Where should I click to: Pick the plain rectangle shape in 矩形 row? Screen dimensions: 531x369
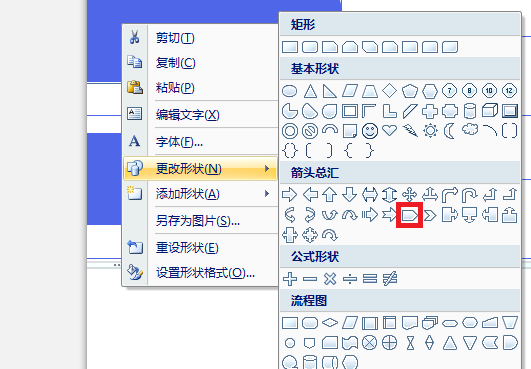pos(290,47)
